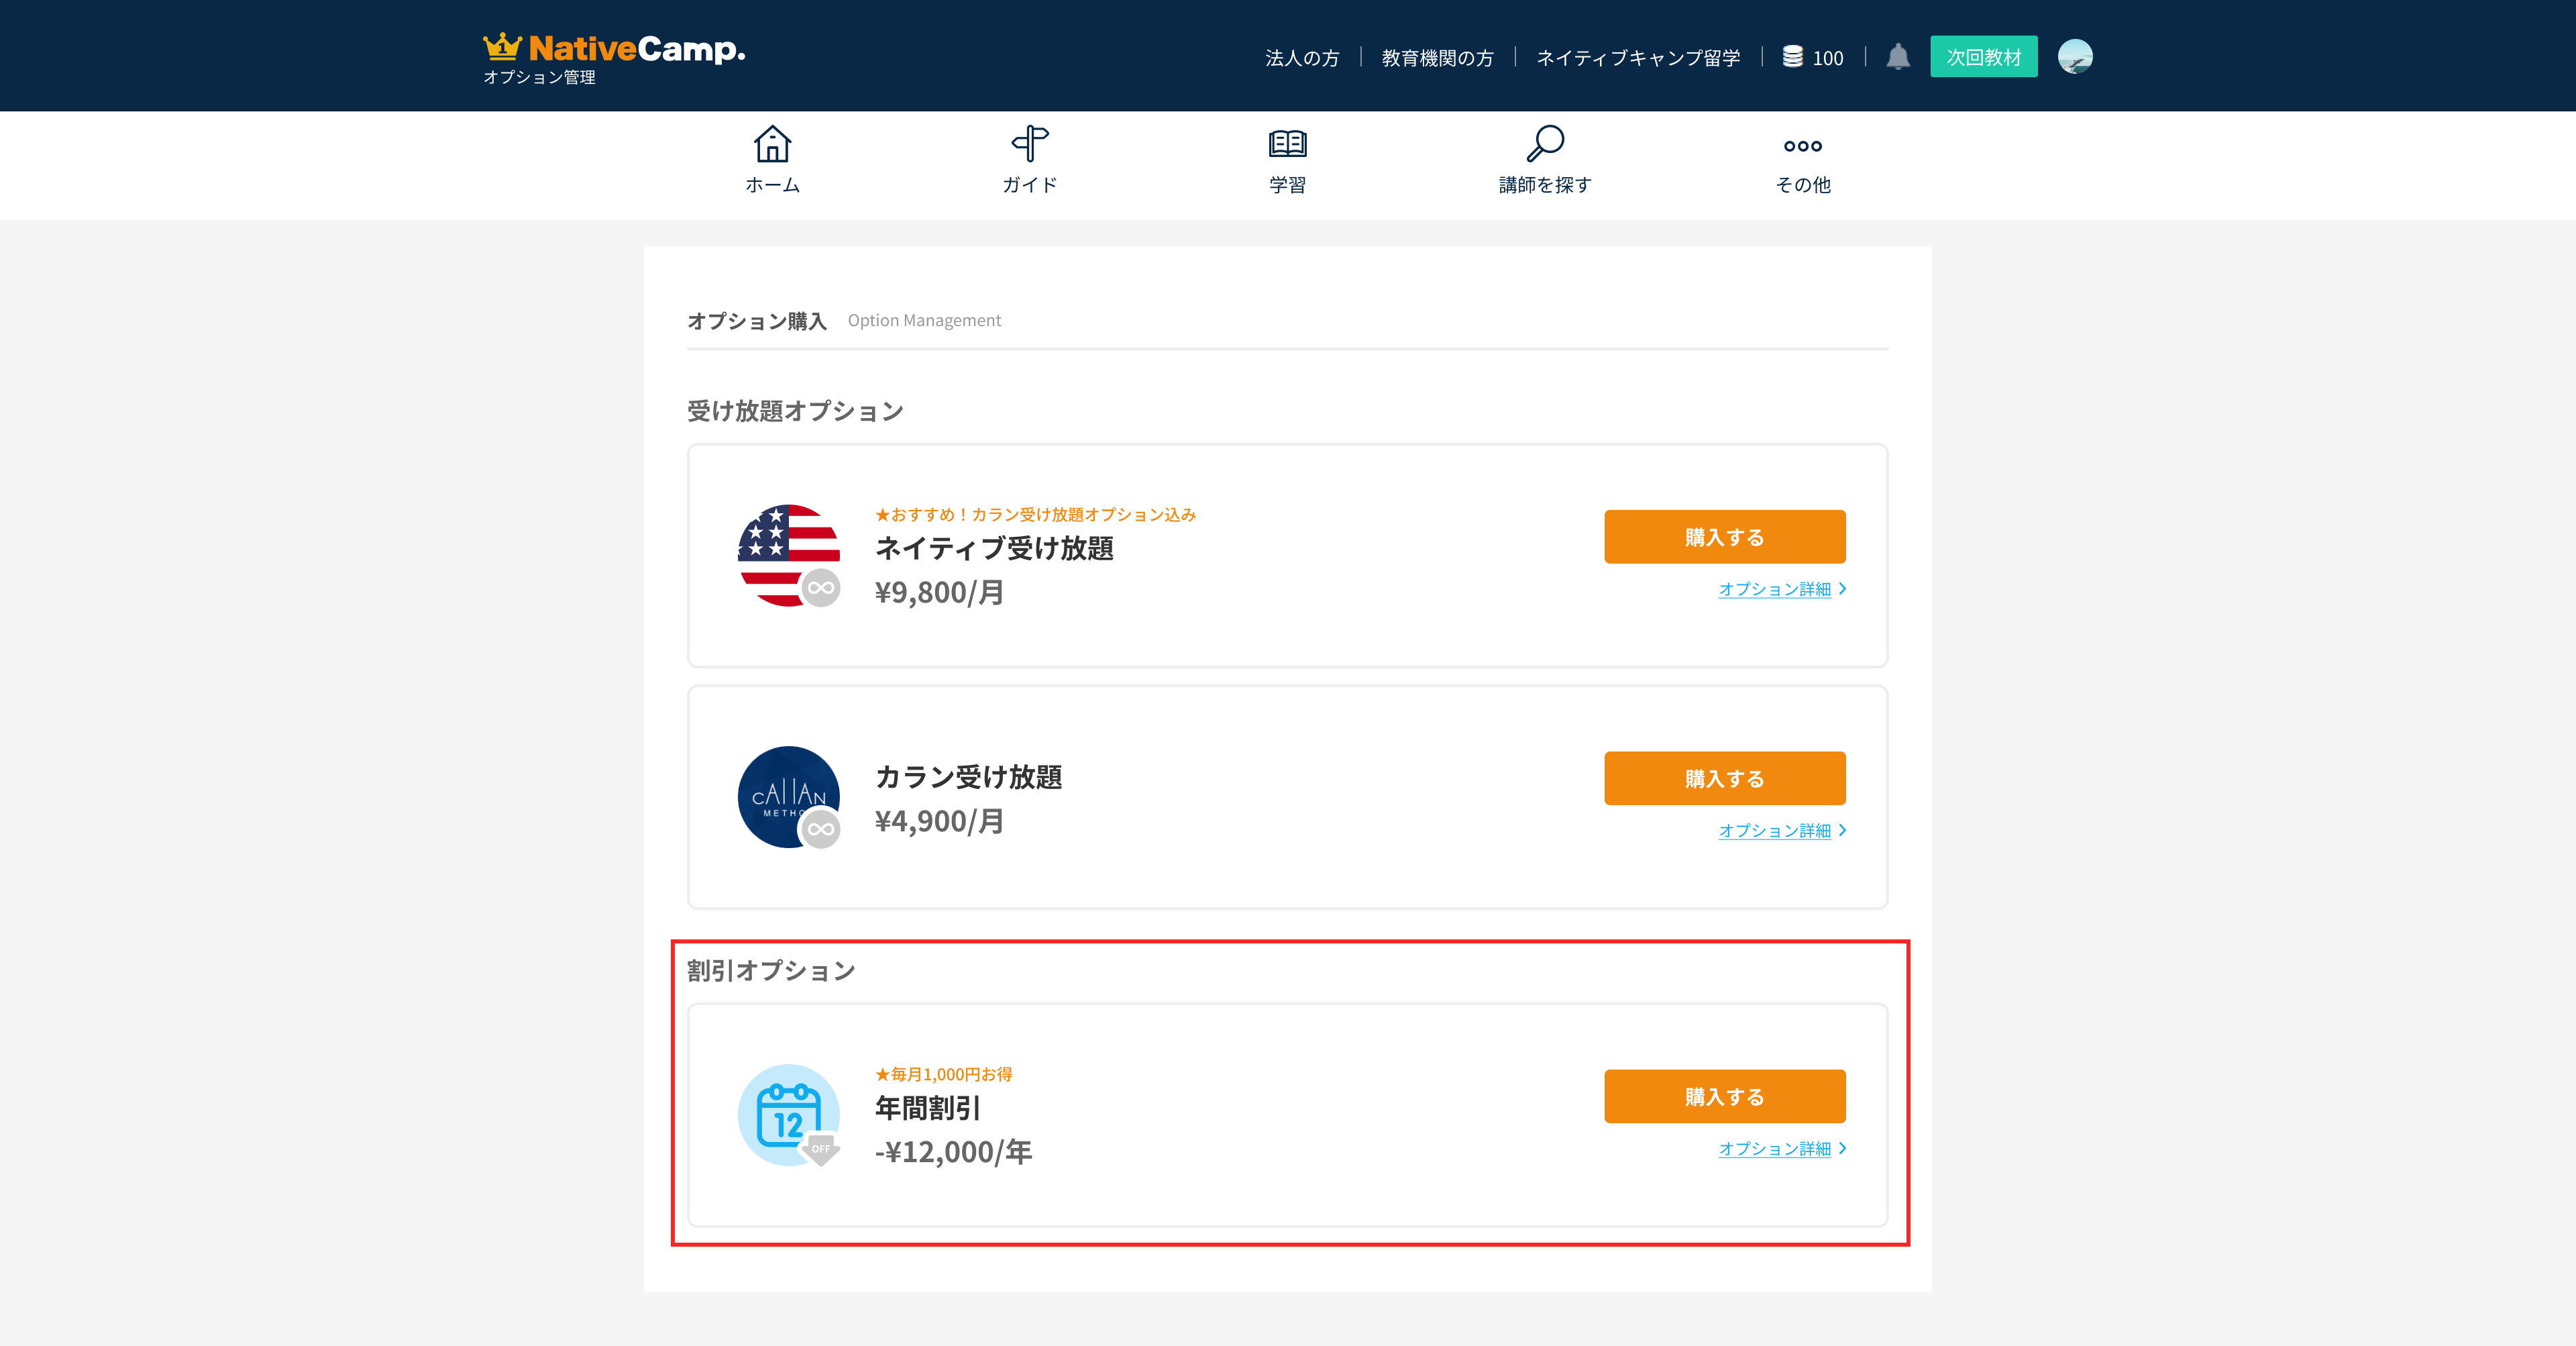
Task: View オプション詳細 for カラン受け放題
Action: (1782, 830)
